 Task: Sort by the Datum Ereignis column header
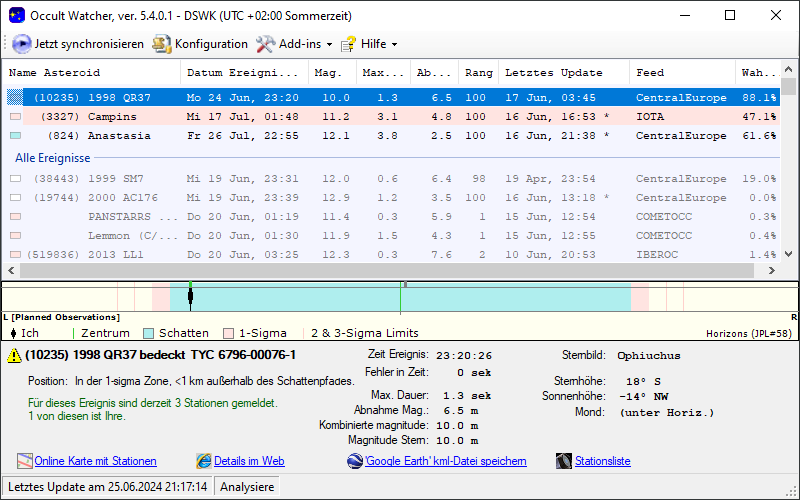click(x=246, y=73)
